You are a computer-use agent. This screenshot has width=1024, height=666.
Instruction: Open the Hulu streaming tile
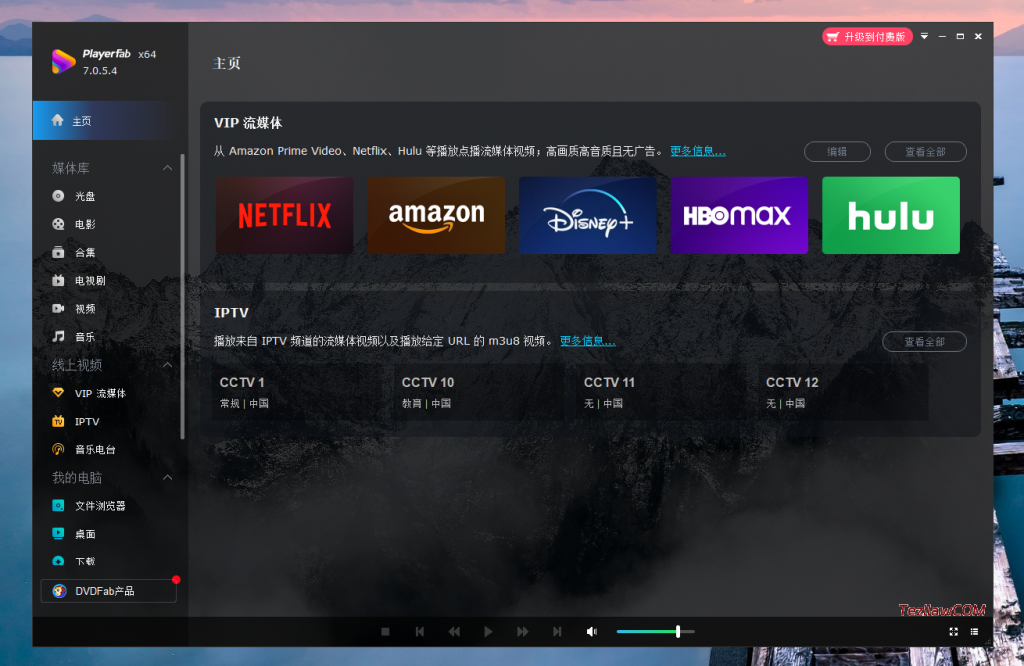tap(891, 215)
